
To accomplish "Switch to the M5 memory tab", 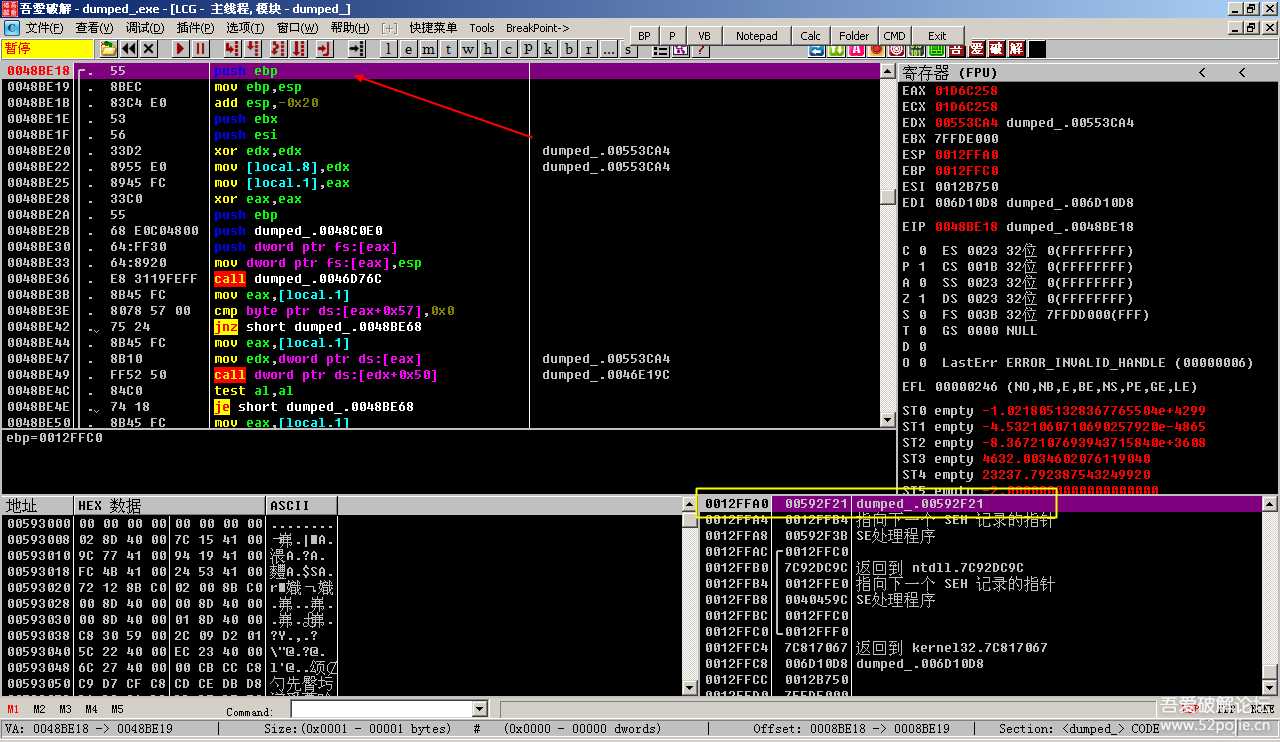I will [117, 710].
